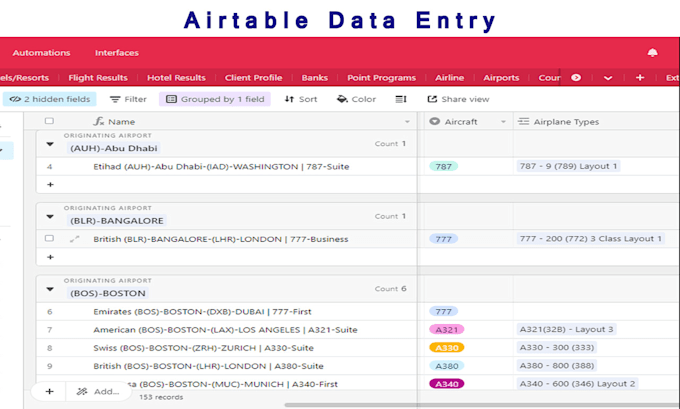Open the Sort options
Viewport: 680px width, 409px height.
301,99
